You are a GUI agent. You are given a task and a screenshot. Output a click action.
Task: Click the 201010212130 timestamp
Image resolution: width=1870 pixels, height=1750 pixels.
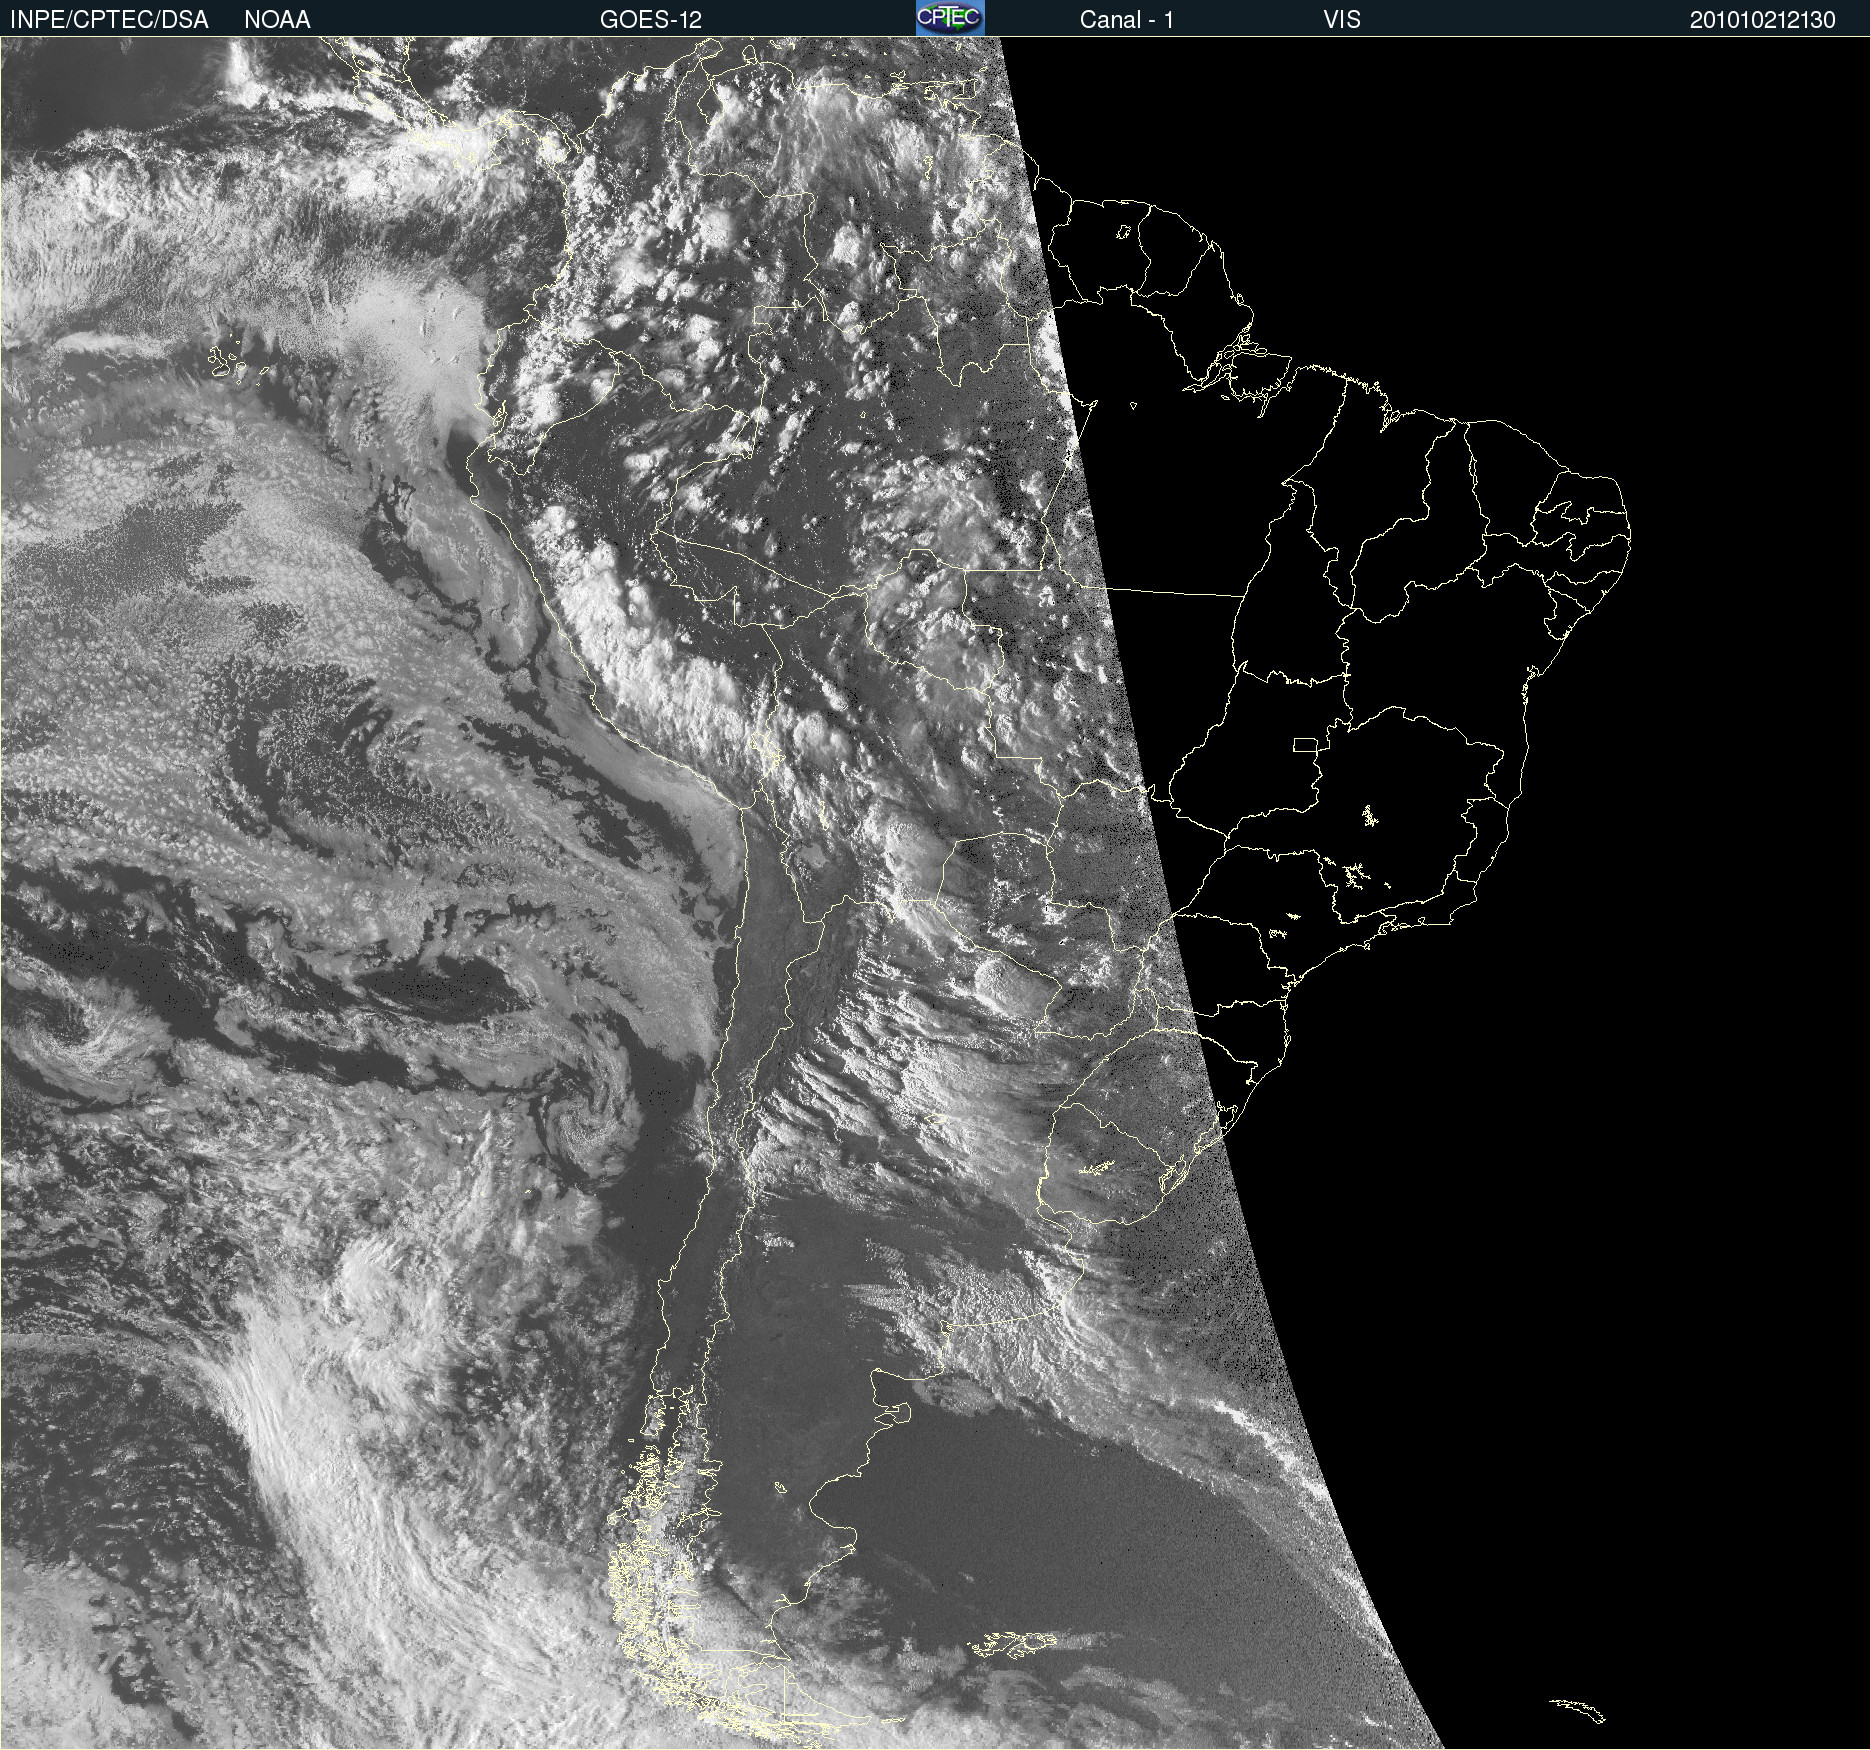click(x=1762, y=20)
